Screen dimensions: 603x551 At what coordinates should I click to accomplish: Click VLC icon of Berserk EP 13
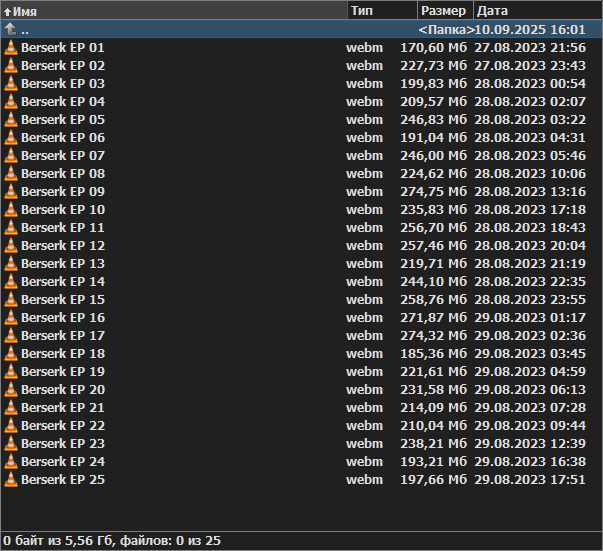tap(11, 263)
